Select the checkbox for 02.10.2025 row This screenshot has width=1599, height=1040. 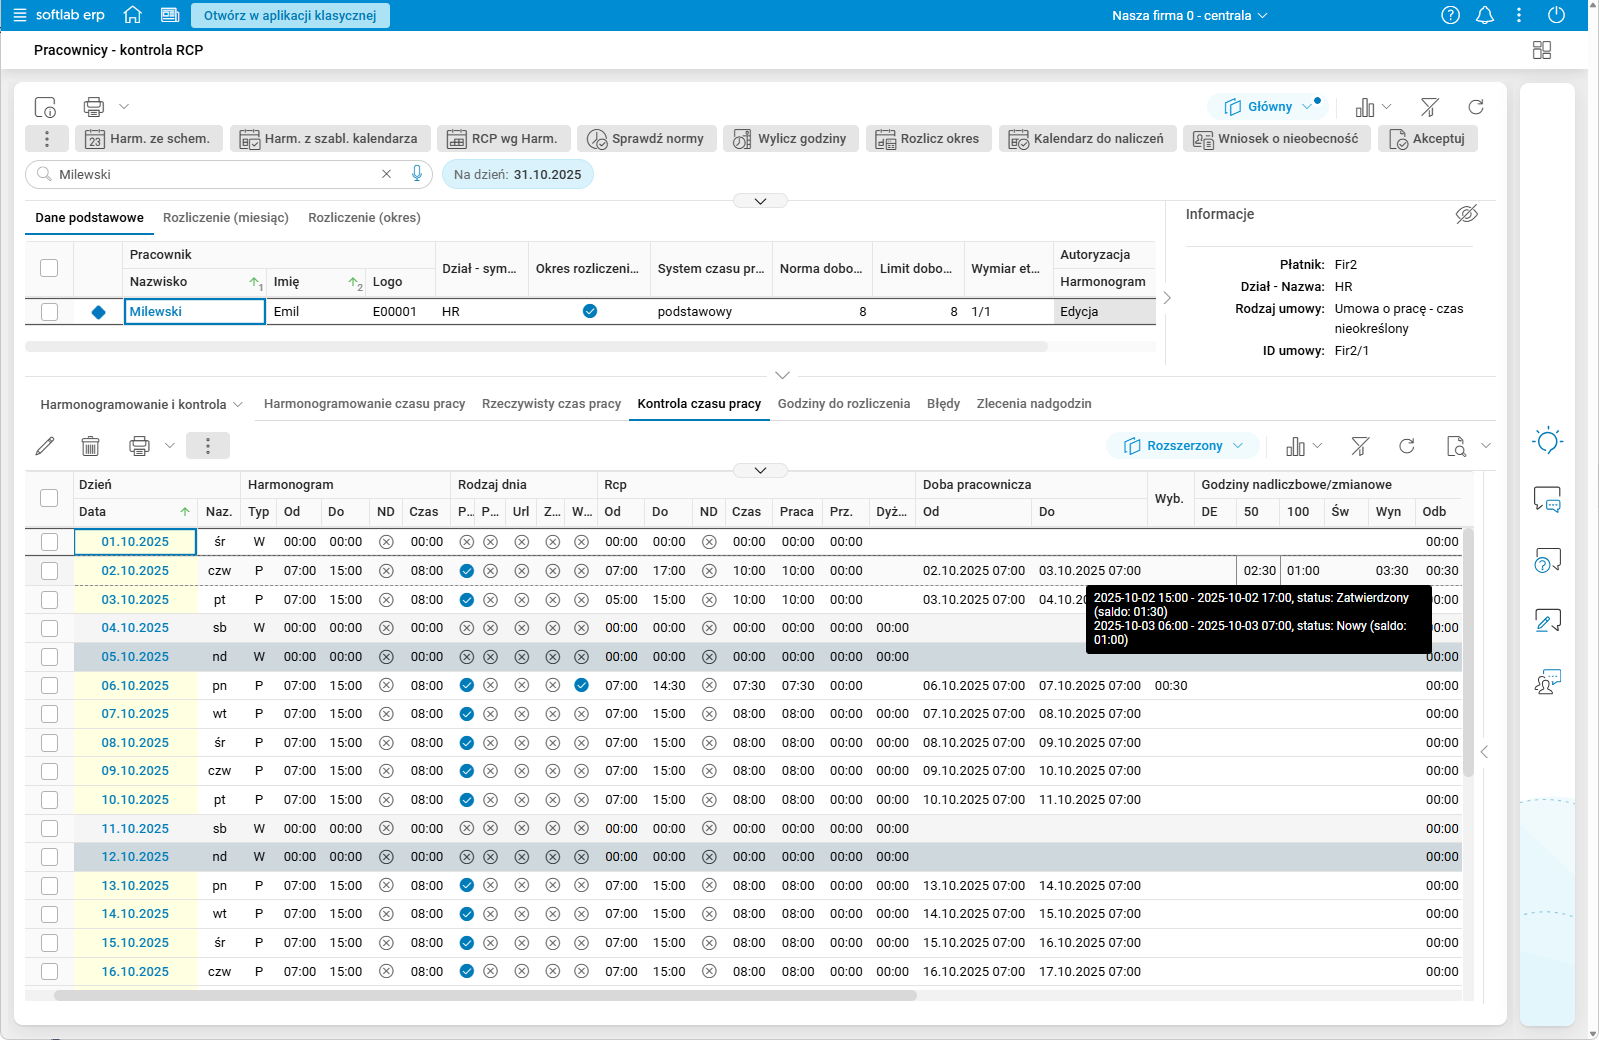[x=49, y=571]
